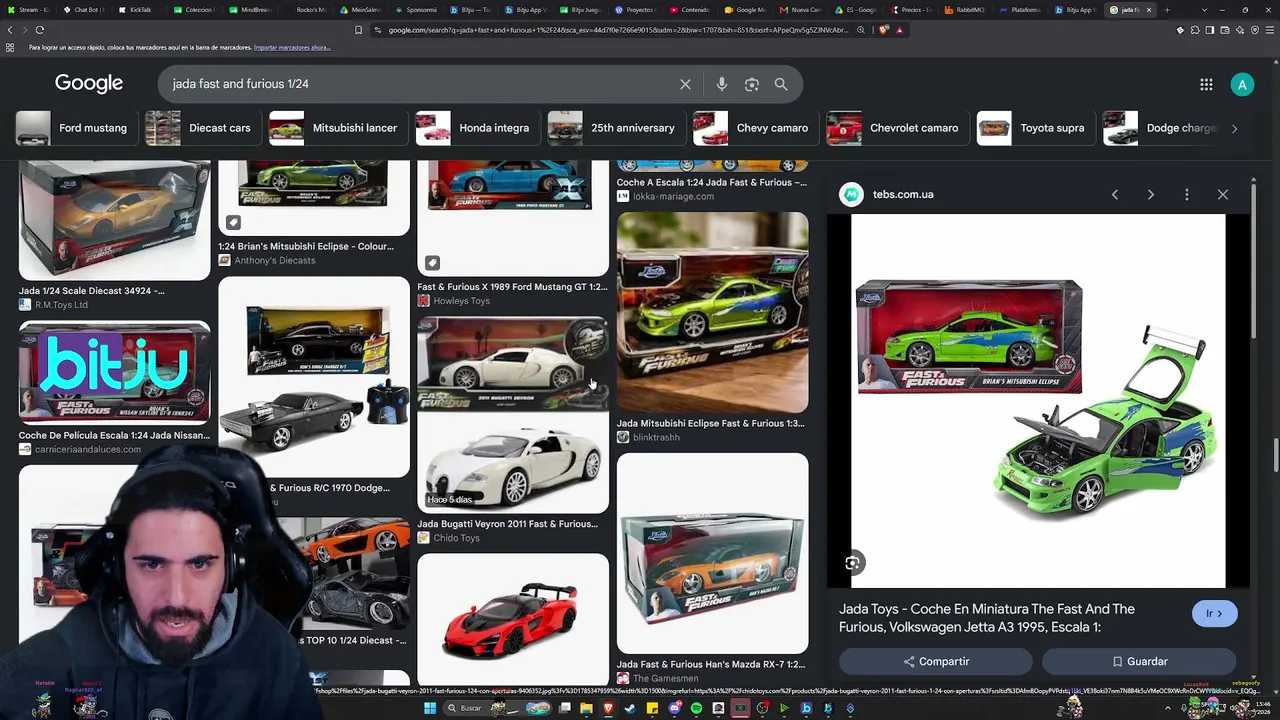Screen dimensions: 1280x720
Task: Go back with browser back arrow
Action: click(11, 30)
